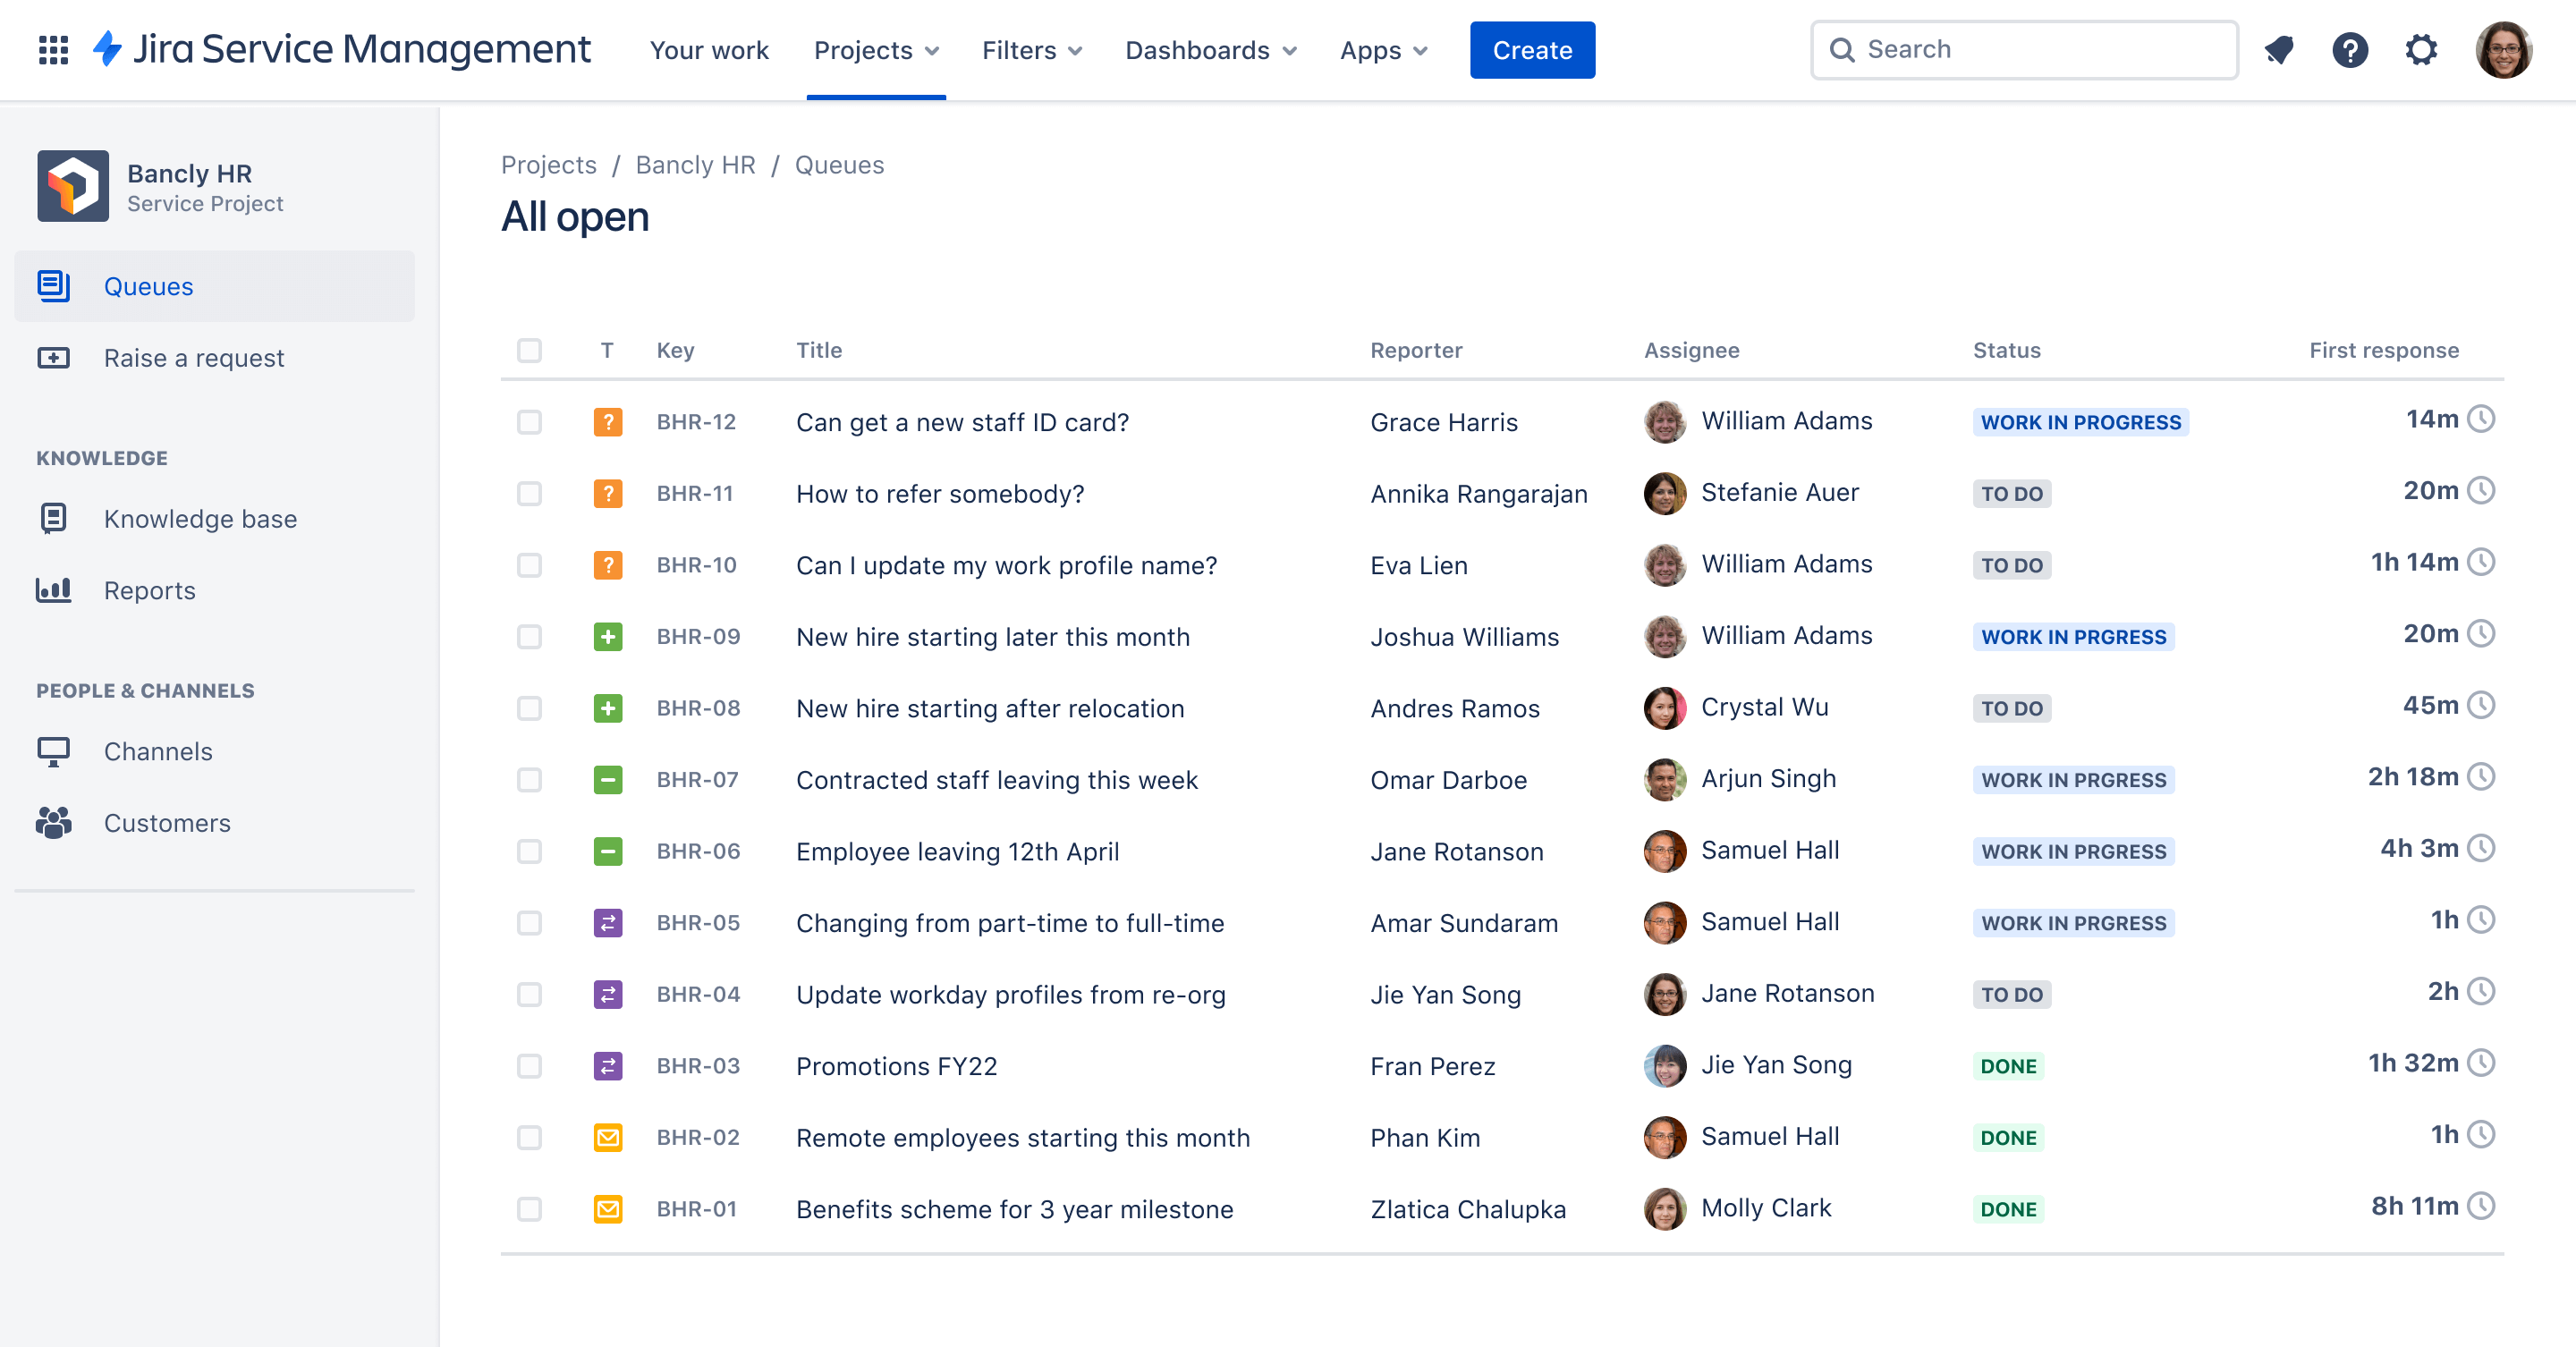Expand the Filters dropdown menu
Image resolution: width=2576 pixels, height=1347 pixels.
click(1029, 49)
